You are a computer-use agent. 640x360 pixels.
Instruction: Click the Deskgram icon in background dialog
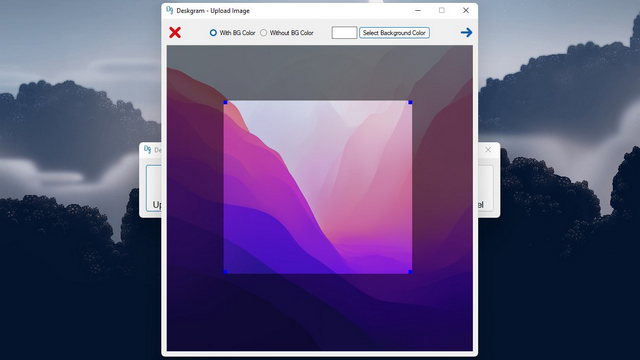point(148,150)
